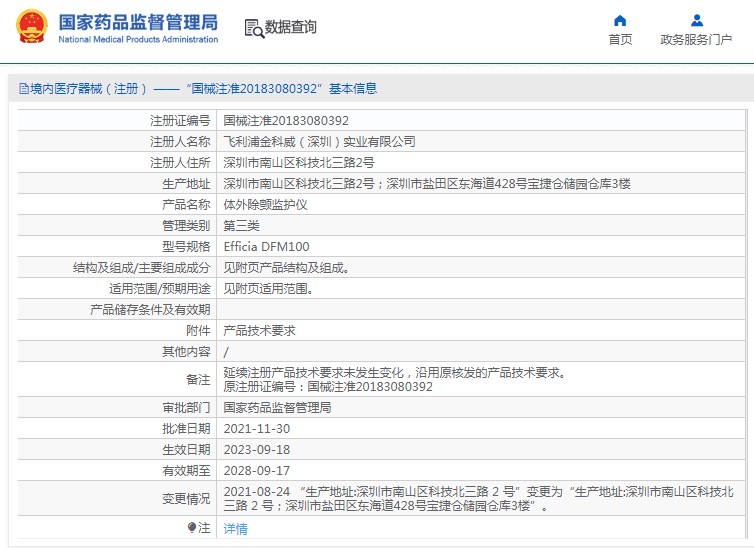This screenshot has width=754, height=549.
Task: Click the 注册人名称 row label
Action: pos(180,142)
